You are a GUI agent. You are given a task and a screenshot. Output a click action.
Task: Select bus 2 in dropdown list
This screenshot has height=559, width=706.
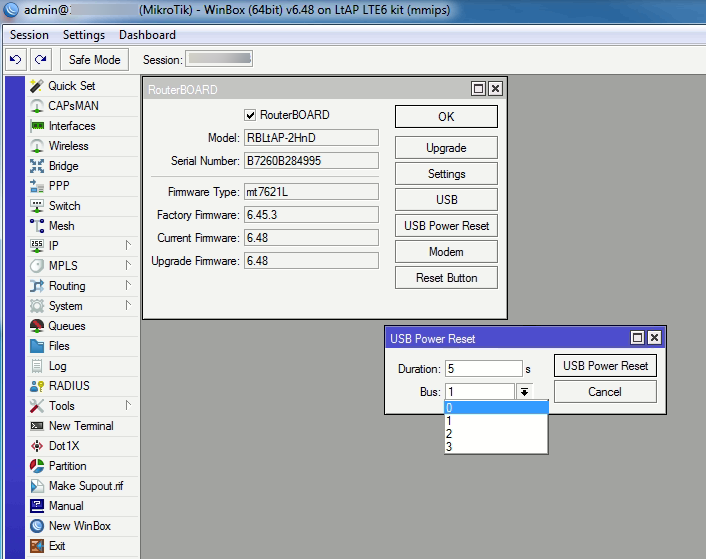(x=496, y=433)
